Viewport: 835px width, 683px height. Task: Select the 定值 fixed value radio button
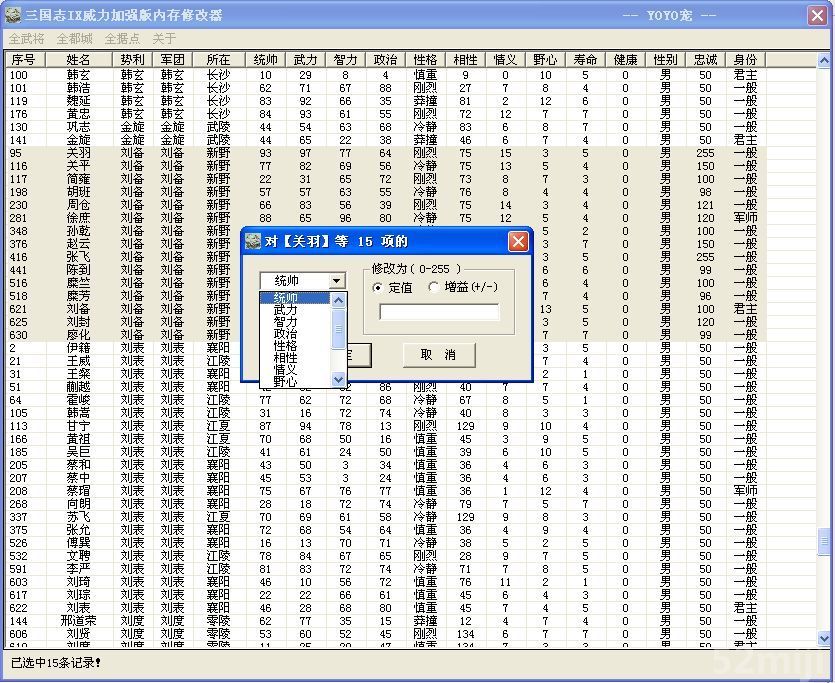378,287
